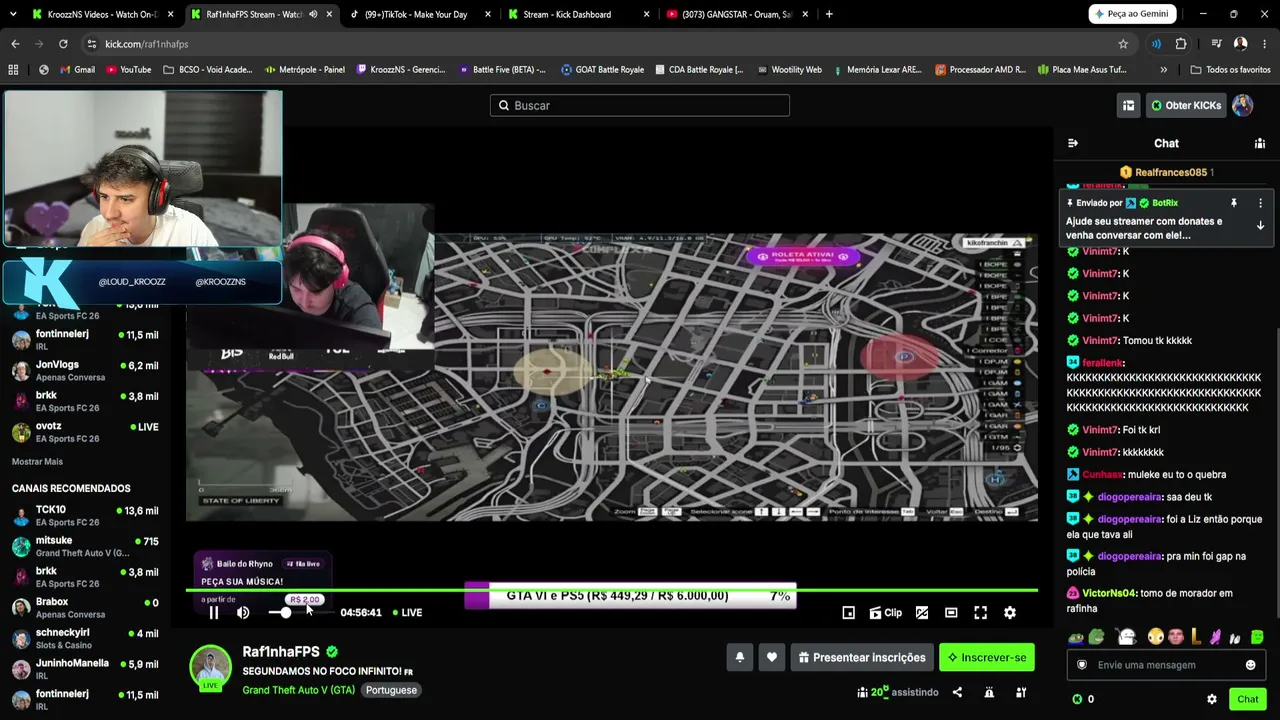1280x720 pixels.
Task: Type in Envie uma mensagem field
Action: [1165, 665]
